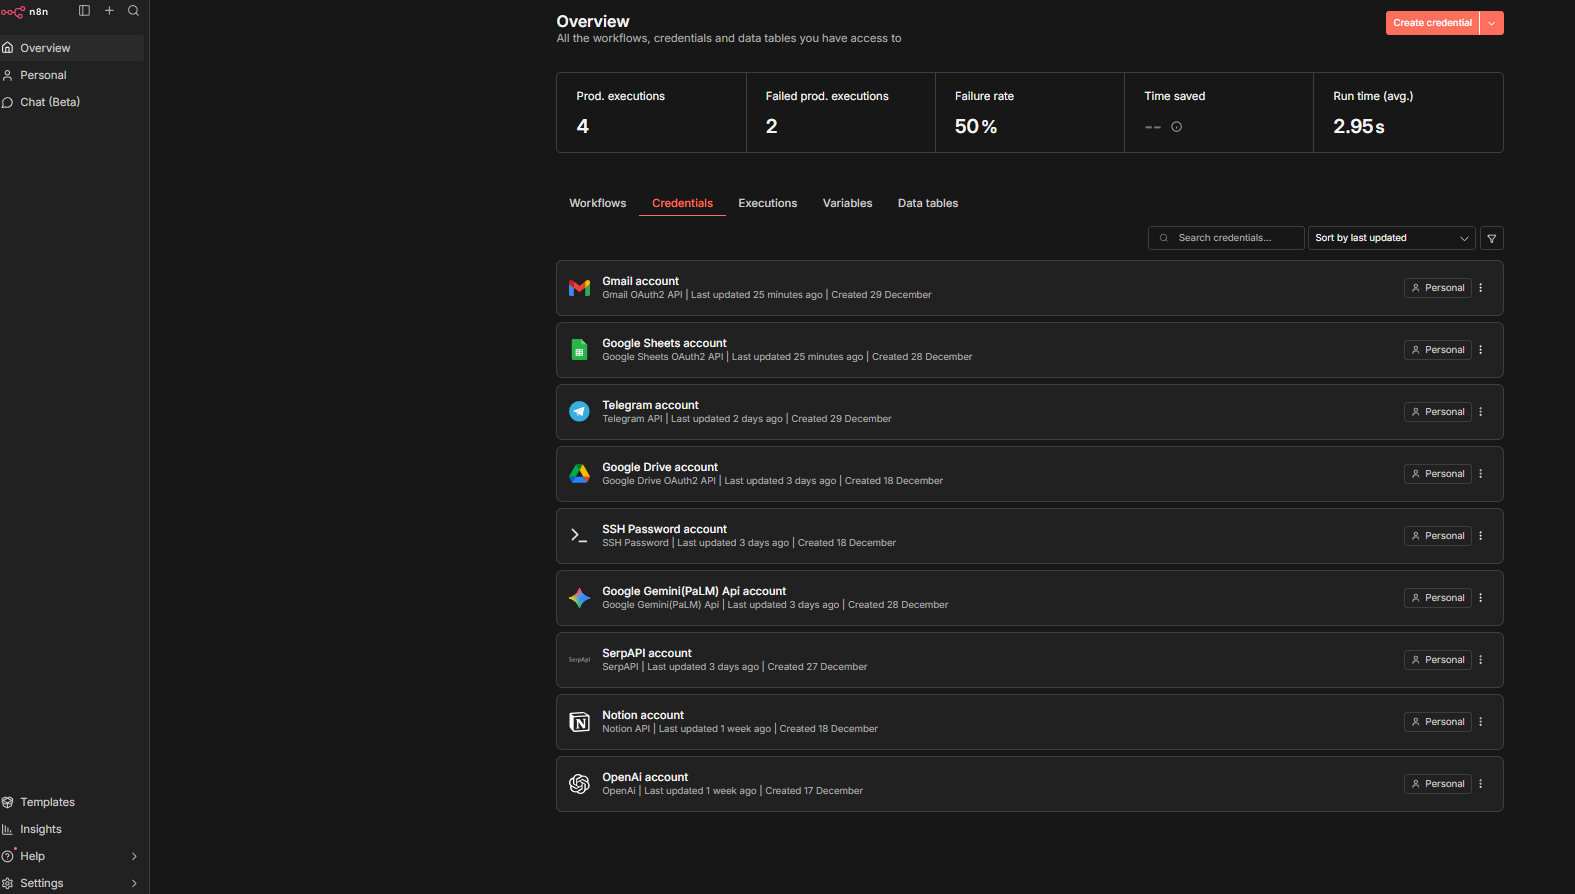The height and width of the screenshot is (894, 1575).
Task: Expand the Help submenu in sidebar
Action: coord(134,856)
